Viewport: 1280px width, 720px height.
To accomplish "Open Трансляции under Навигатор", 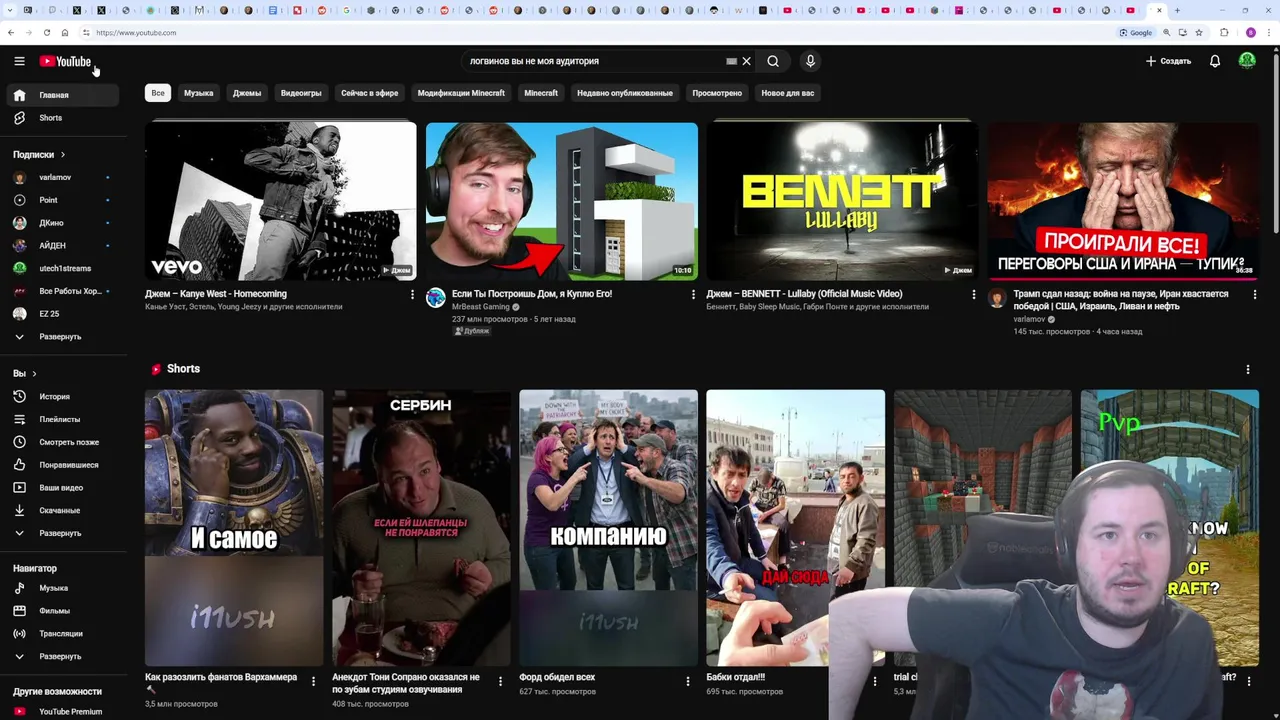I will pos(61,634).
